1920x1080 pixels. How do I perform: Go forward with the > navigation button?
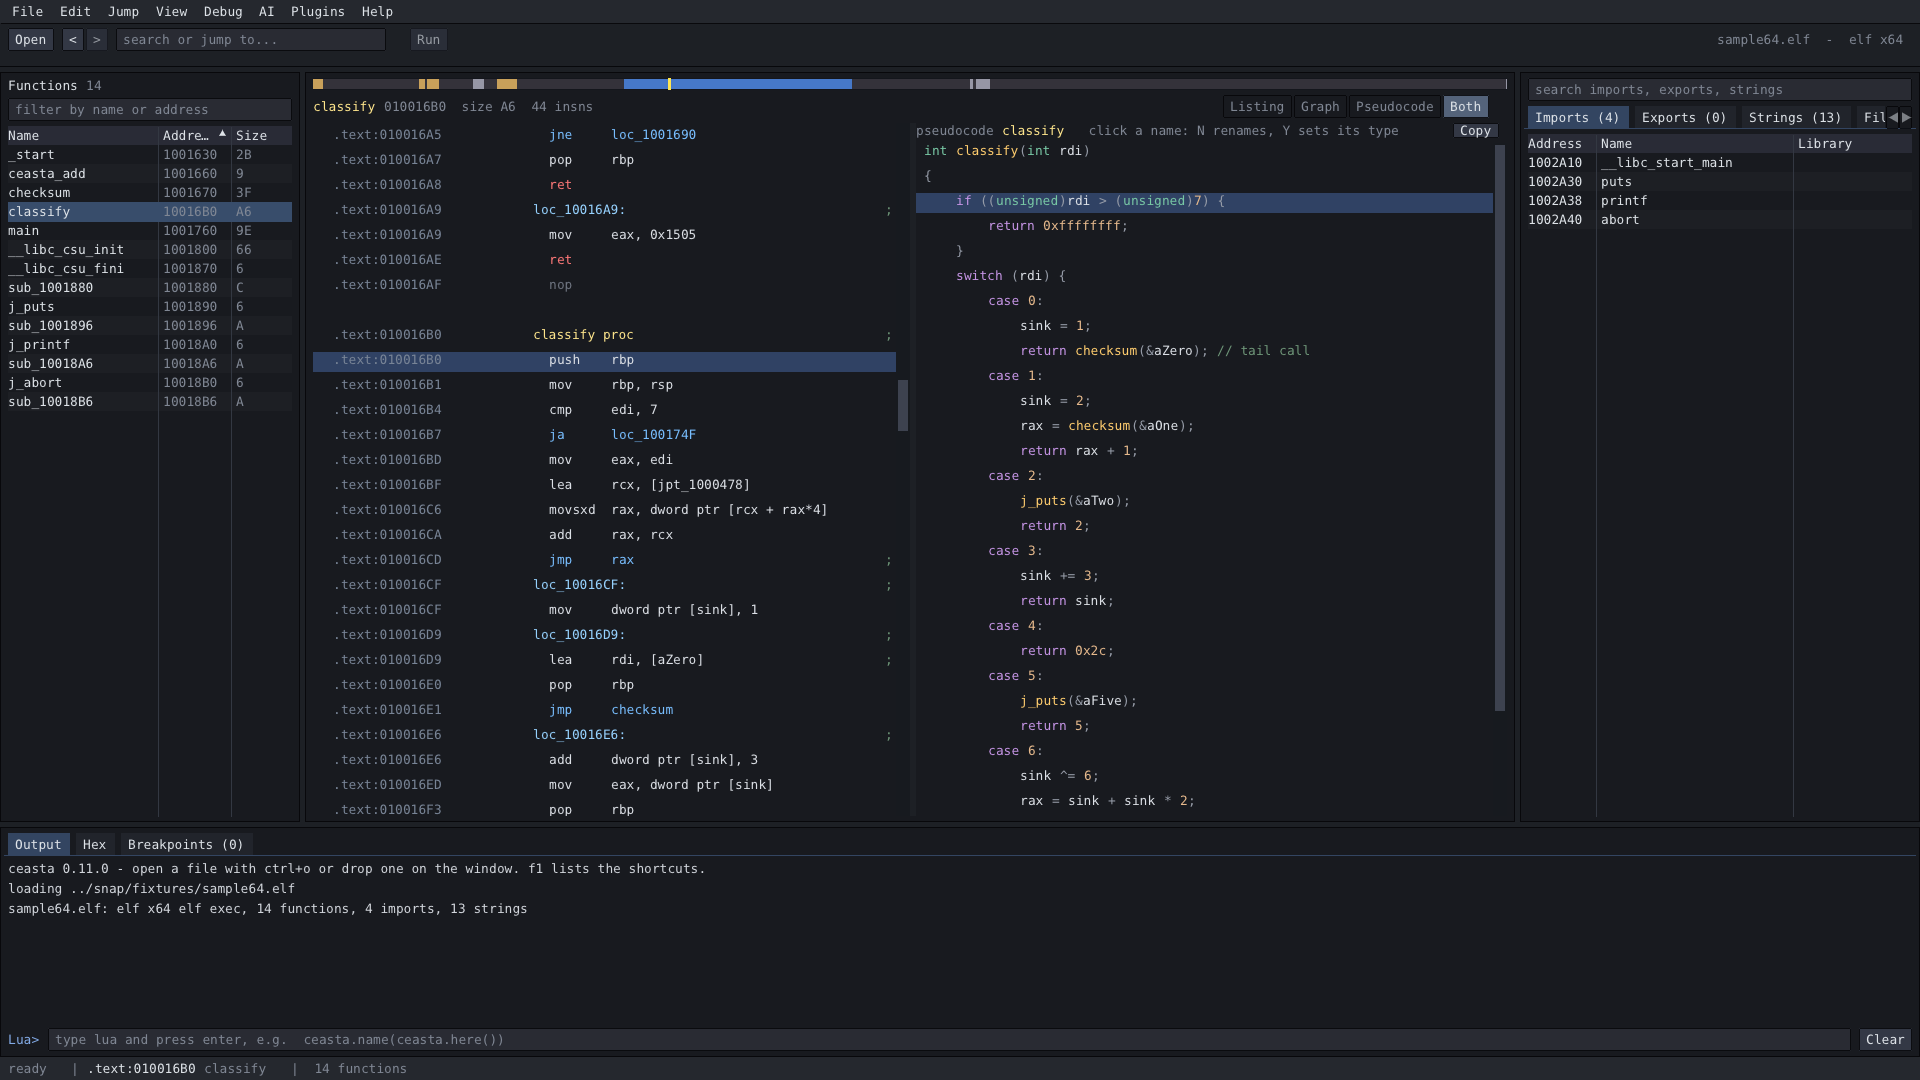coord(96,40)
